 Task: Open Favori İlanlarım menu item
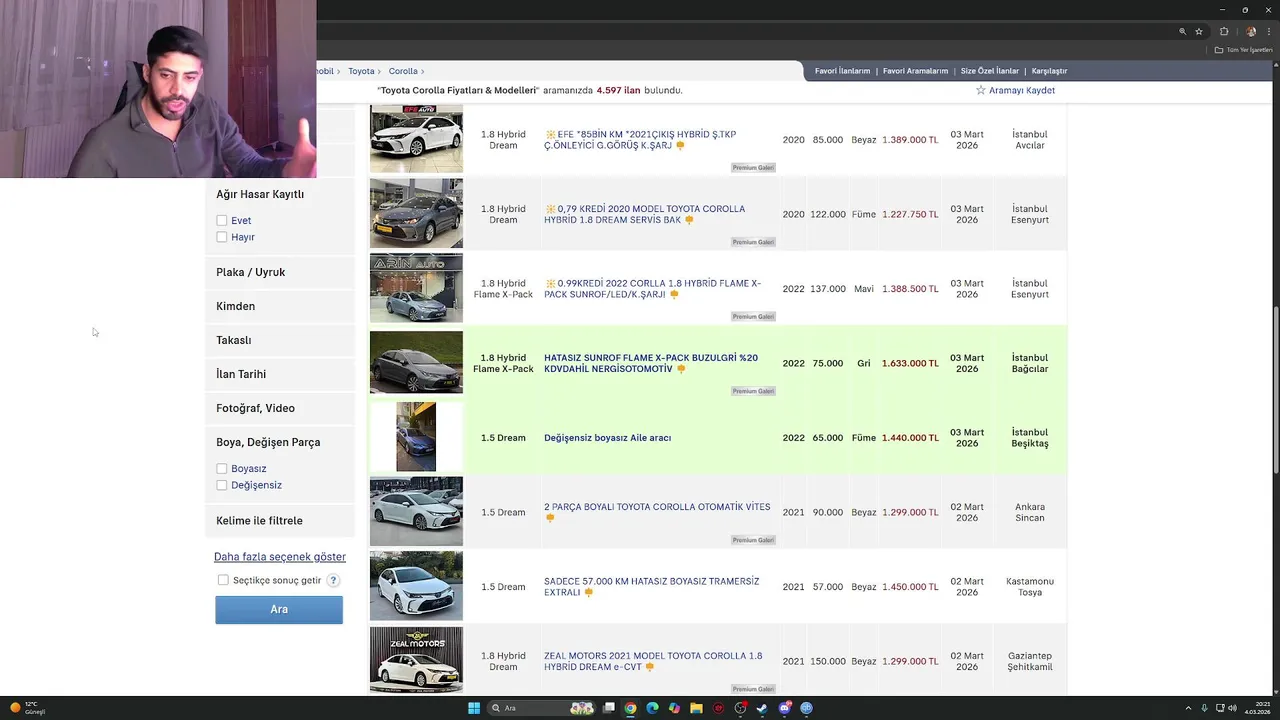(842, 71)
